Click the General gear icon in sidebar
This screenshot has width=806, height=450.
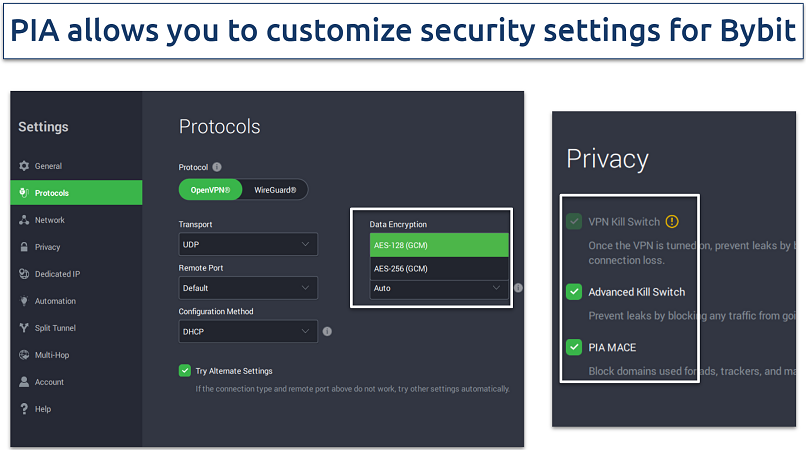(x=25, y=166)
